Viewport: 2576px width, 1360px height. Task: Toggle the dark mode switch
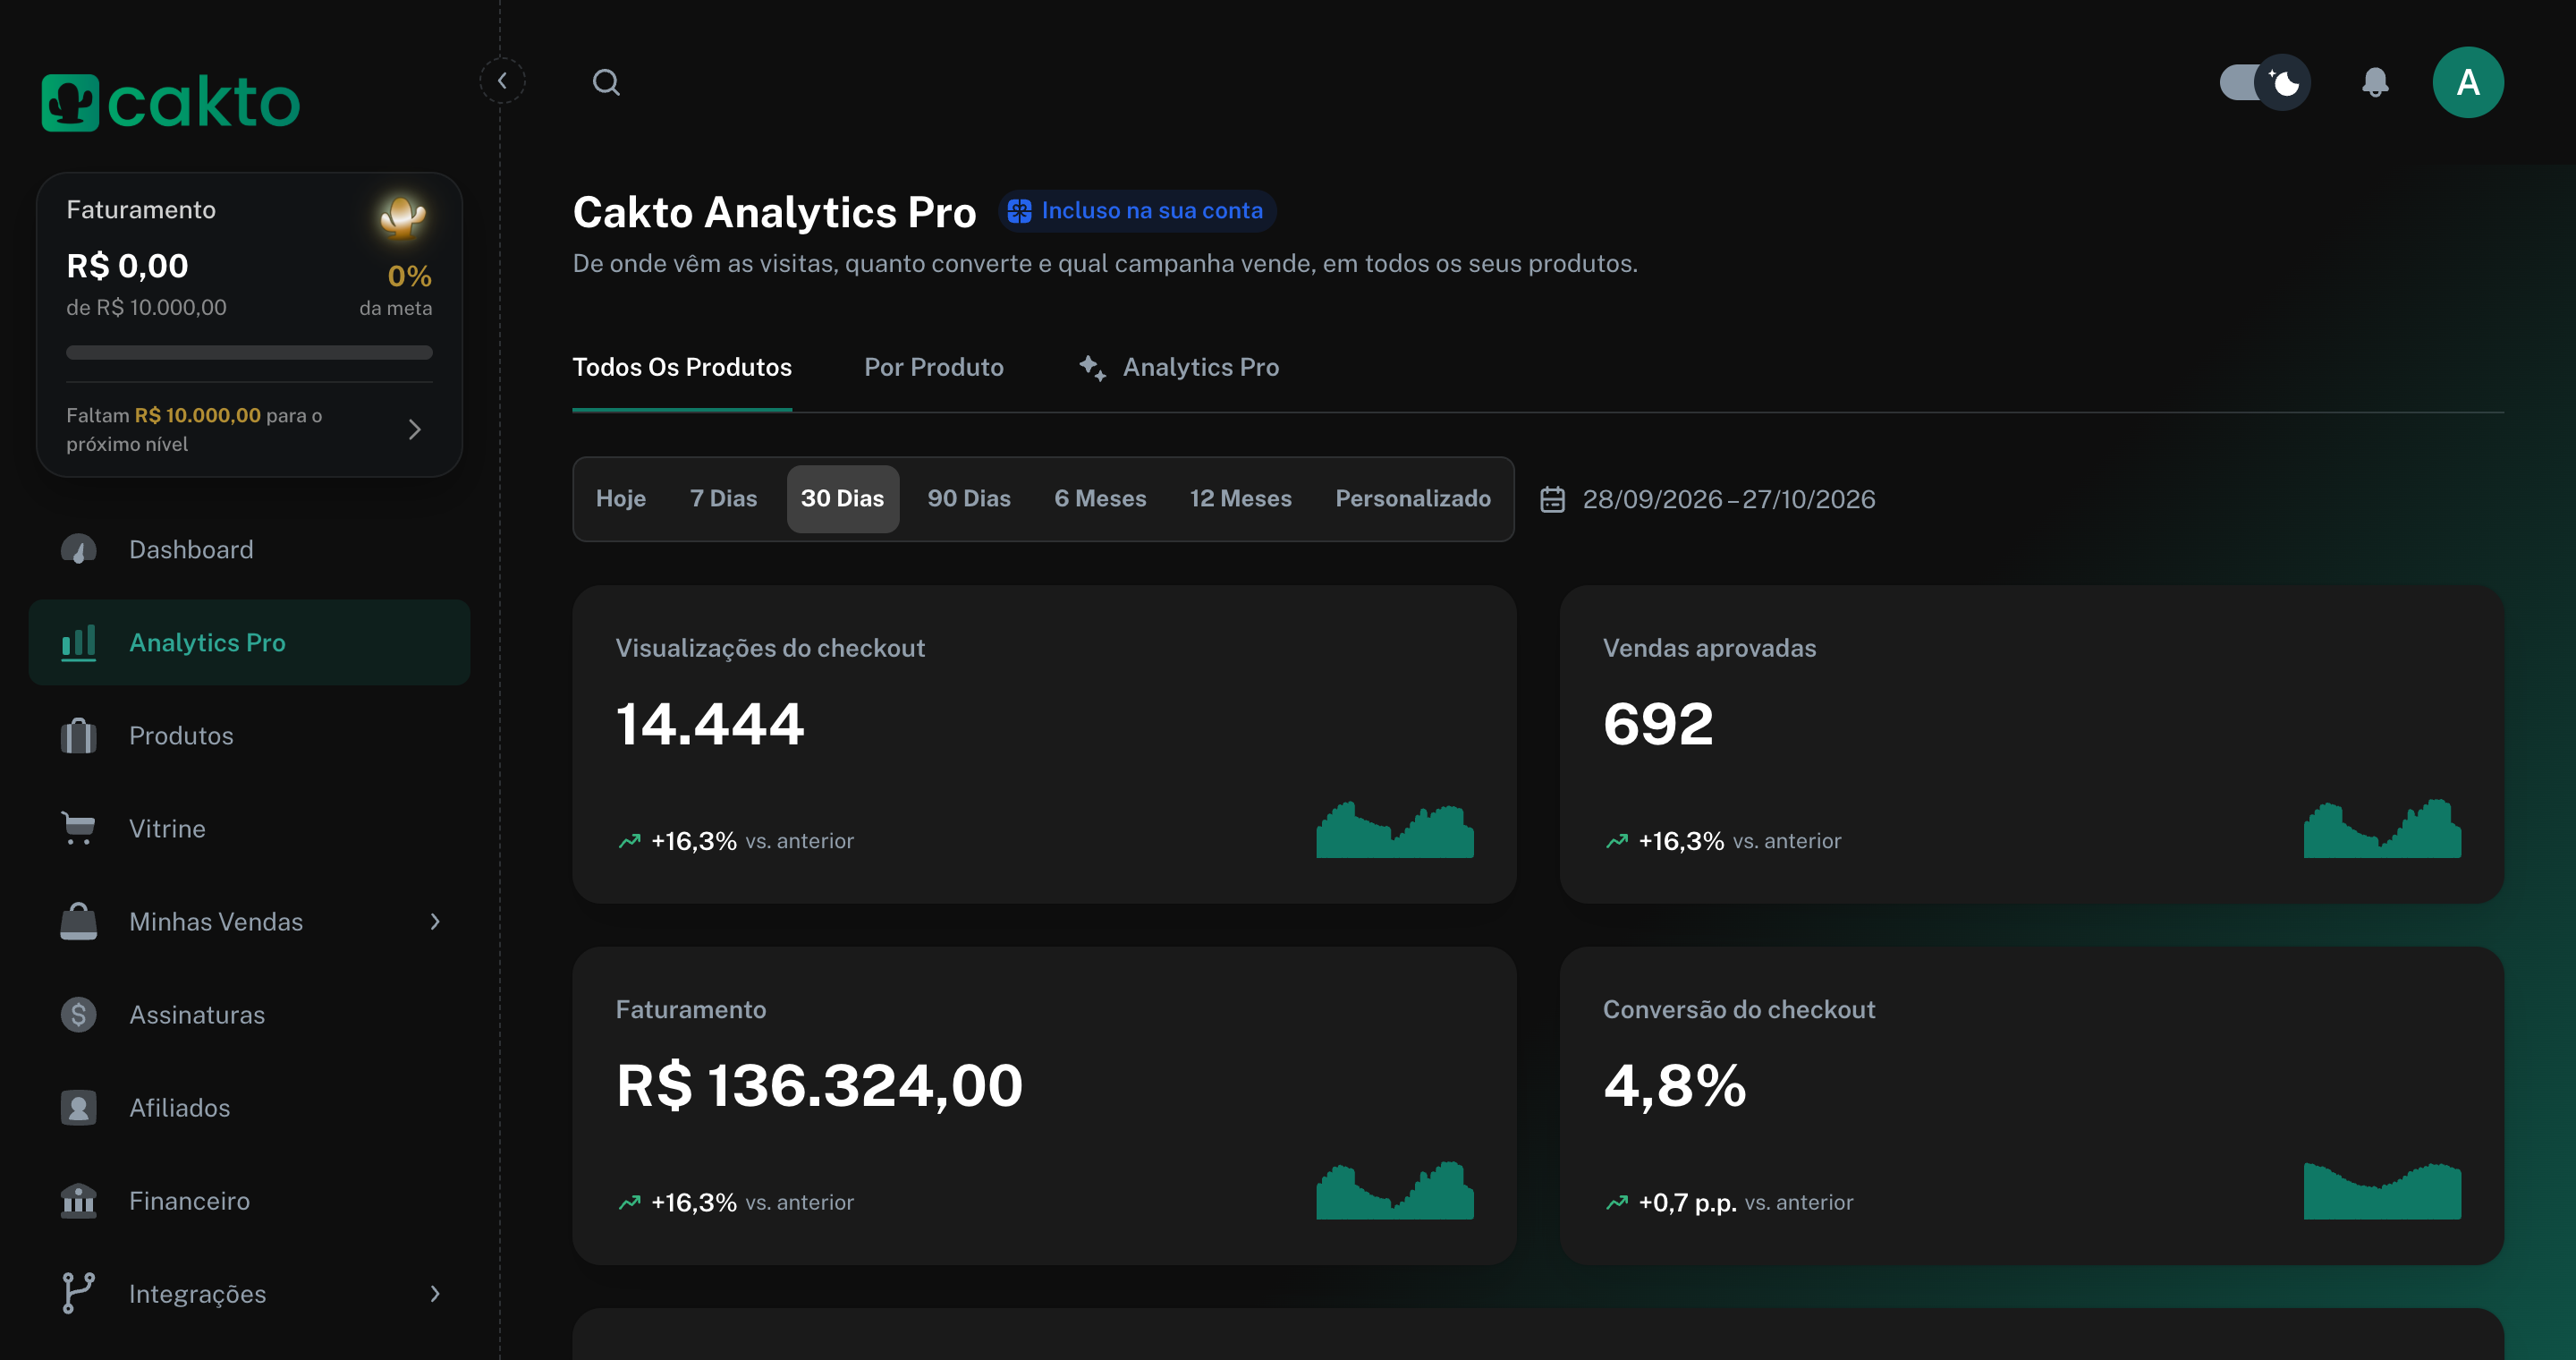(2264, 82)
